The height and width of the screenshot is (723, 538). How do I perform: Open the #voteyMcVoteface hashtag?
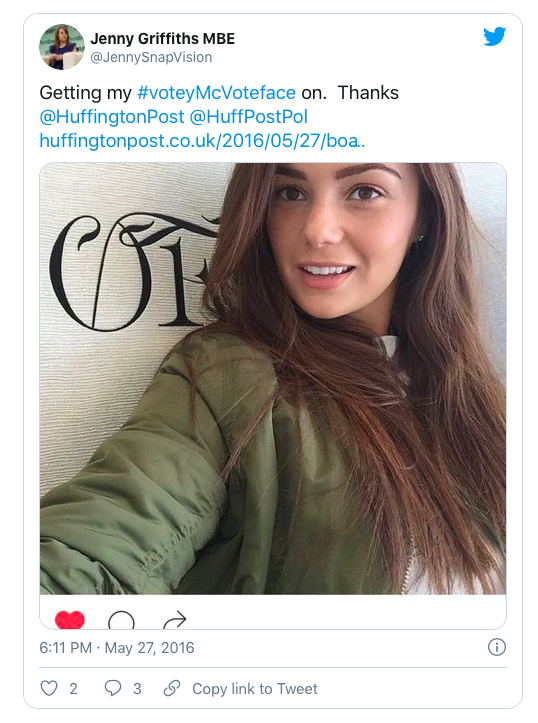point(217,93)
